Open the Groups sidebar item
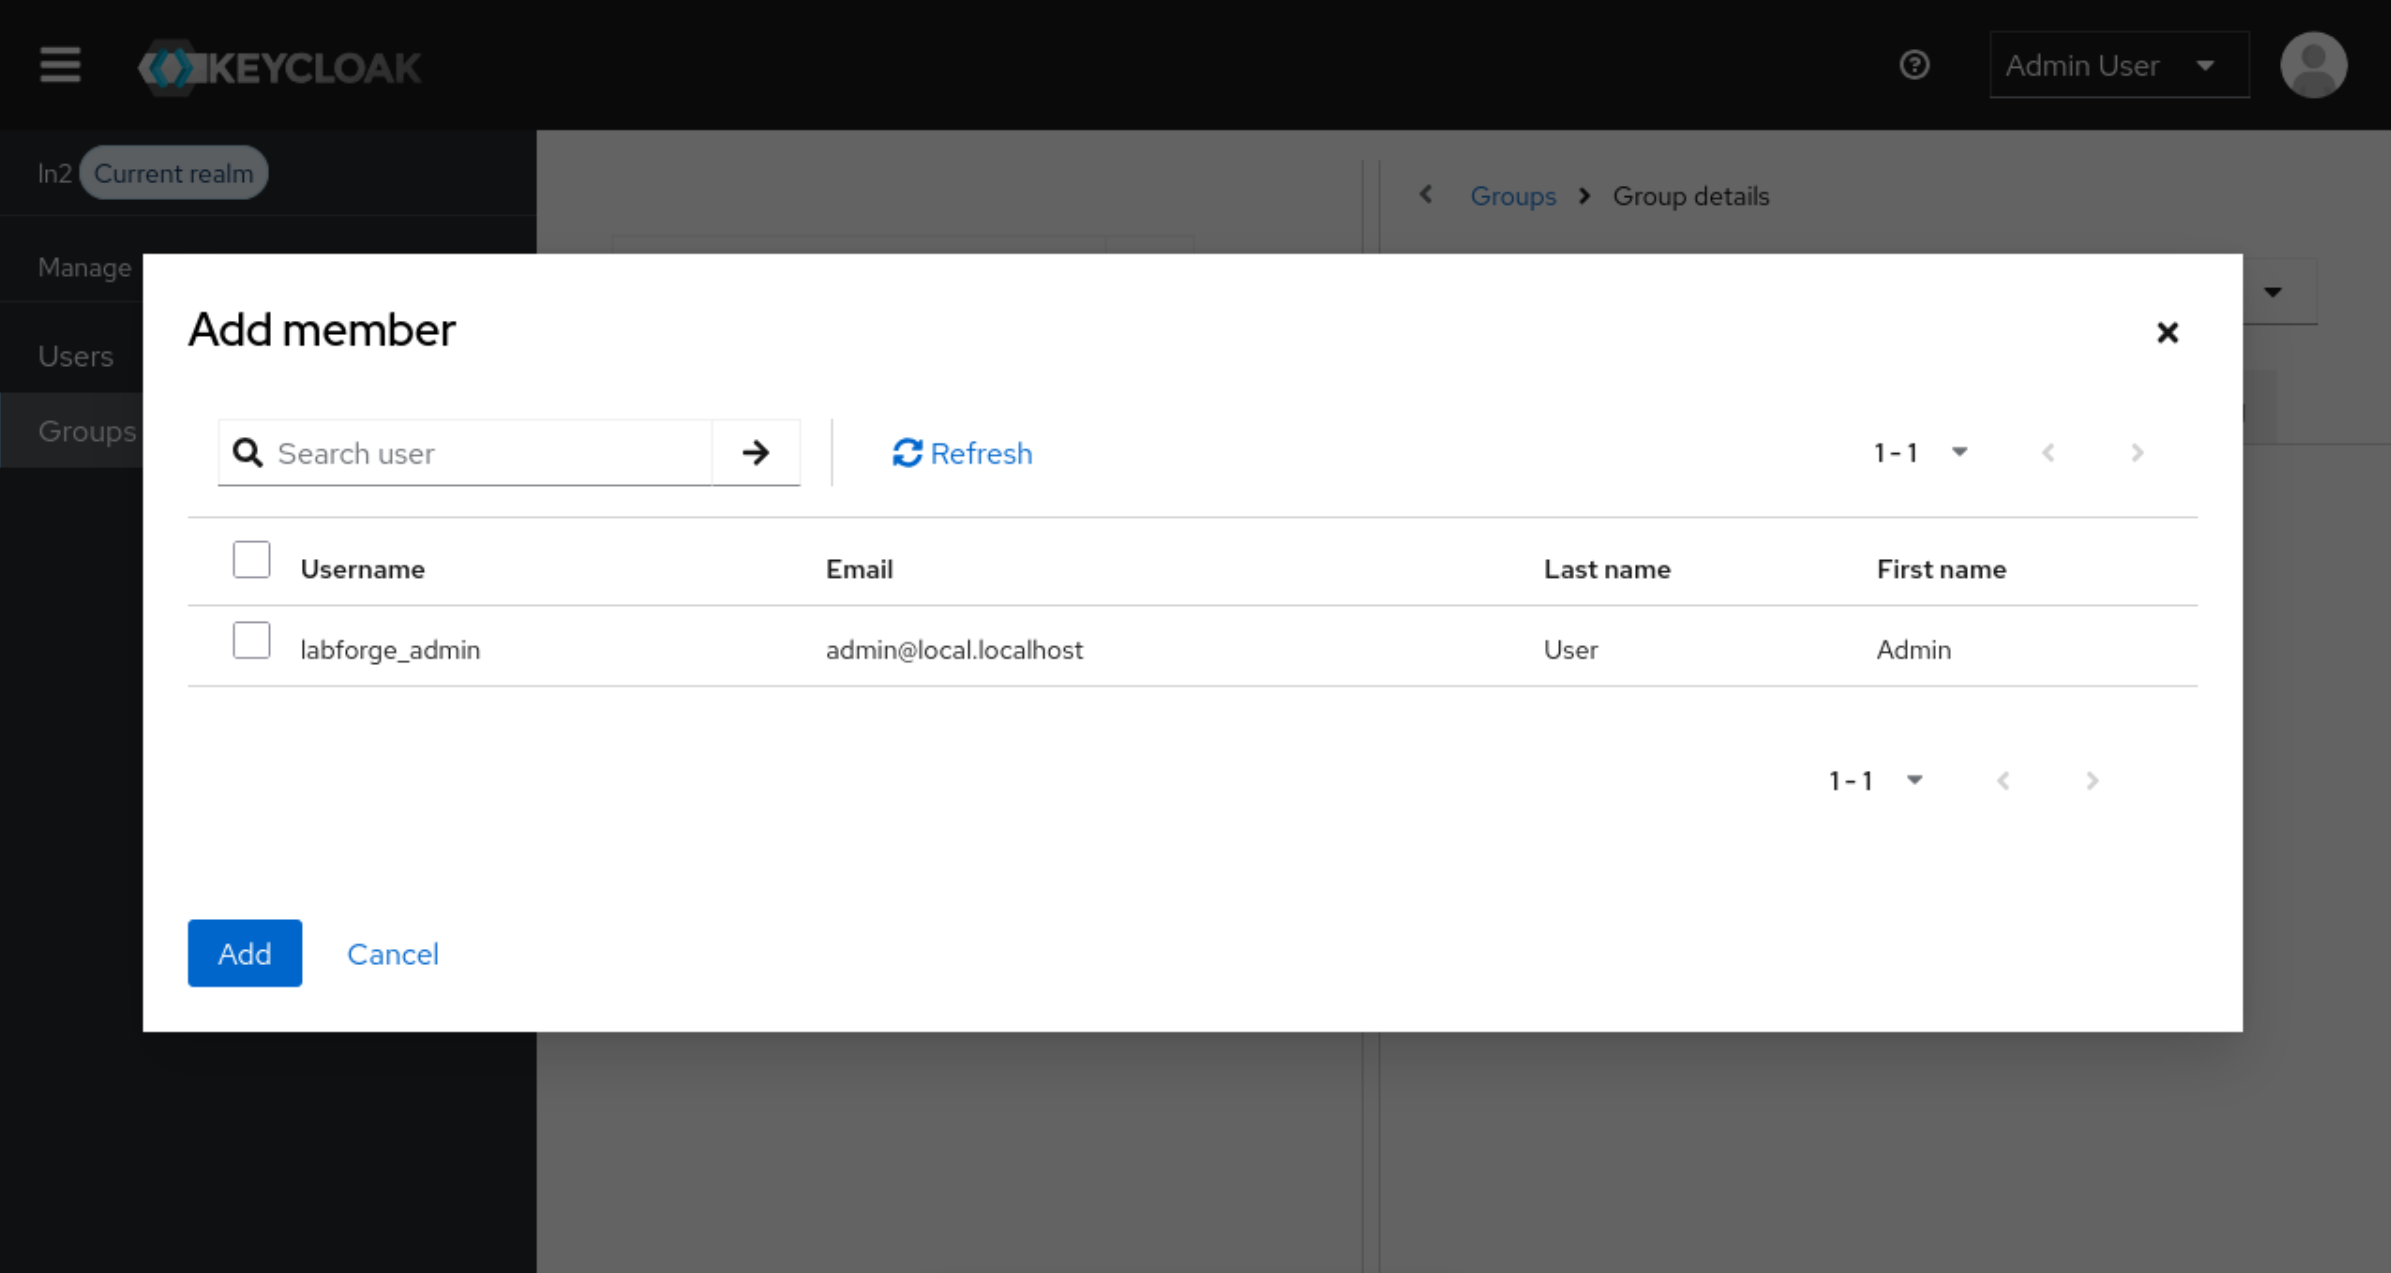 pos(86,431)
